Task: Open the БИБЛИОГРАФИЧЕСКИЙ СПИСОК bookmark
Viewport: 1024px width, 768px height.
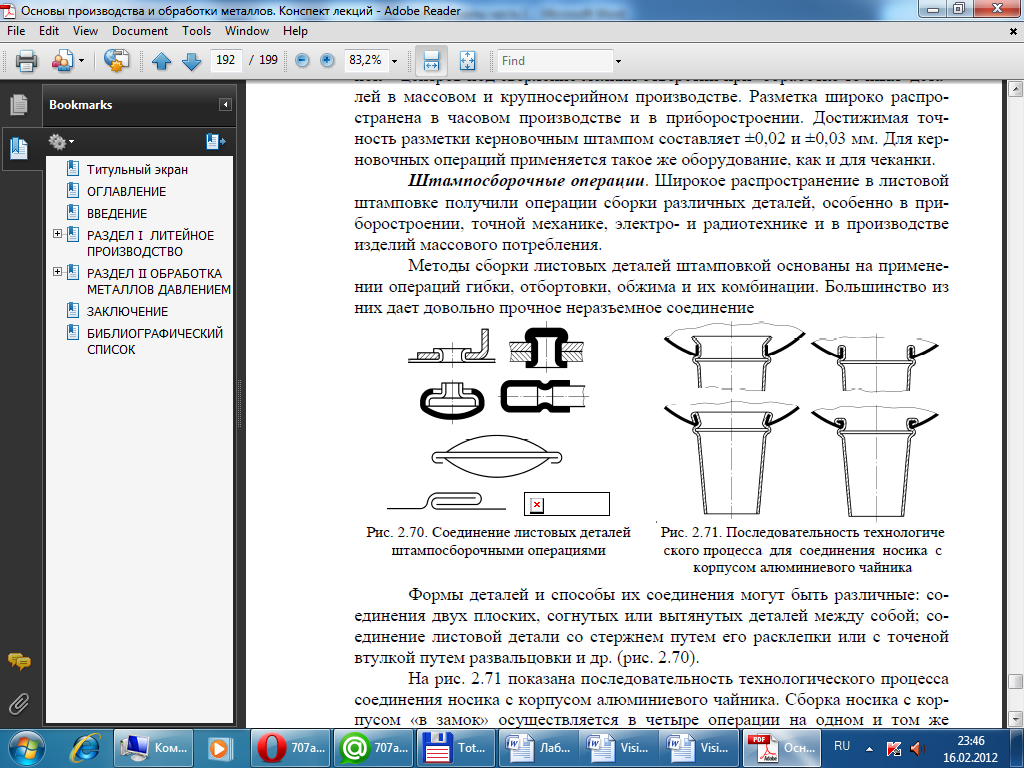Action: pyautogui.click(x=155, y=342)
